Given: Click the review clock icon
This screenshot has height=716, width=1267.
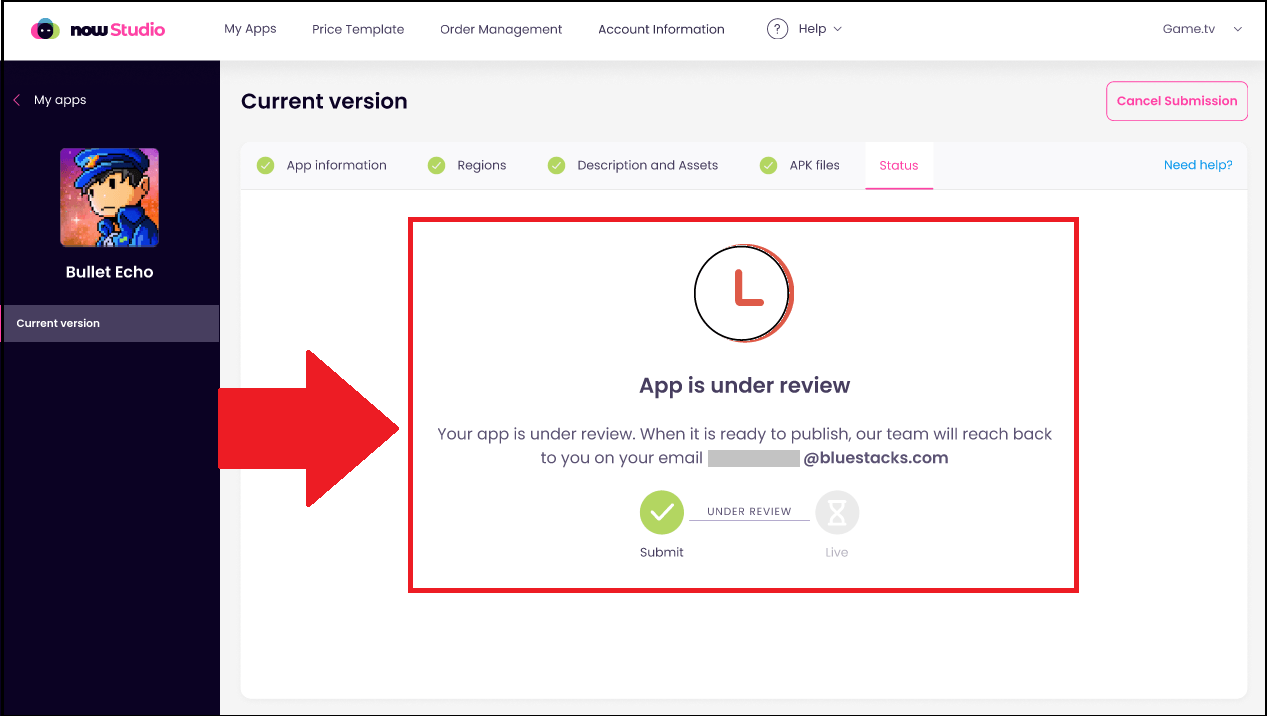Looking at the screenshot, I should click(x=744, y=293).
